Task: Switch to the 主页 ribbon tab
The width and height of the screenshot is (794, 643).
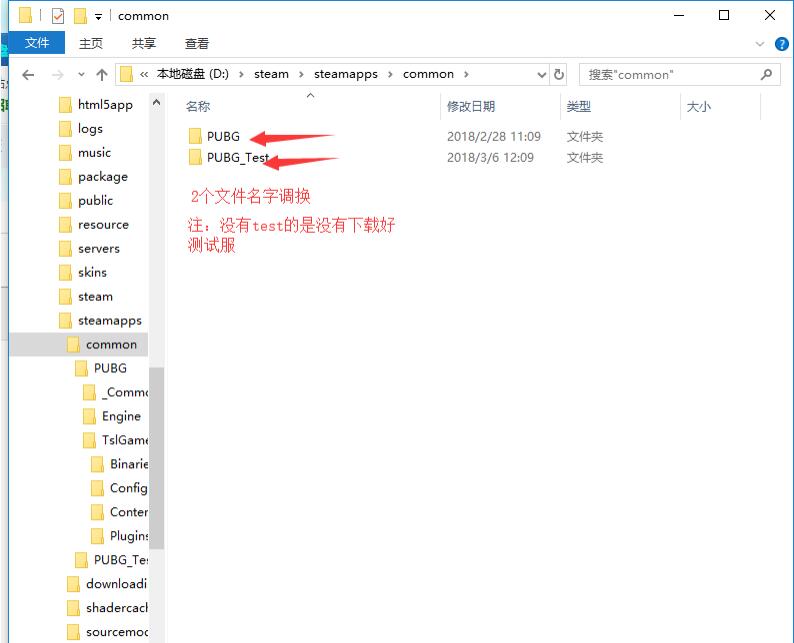Action: pos(91,44)
